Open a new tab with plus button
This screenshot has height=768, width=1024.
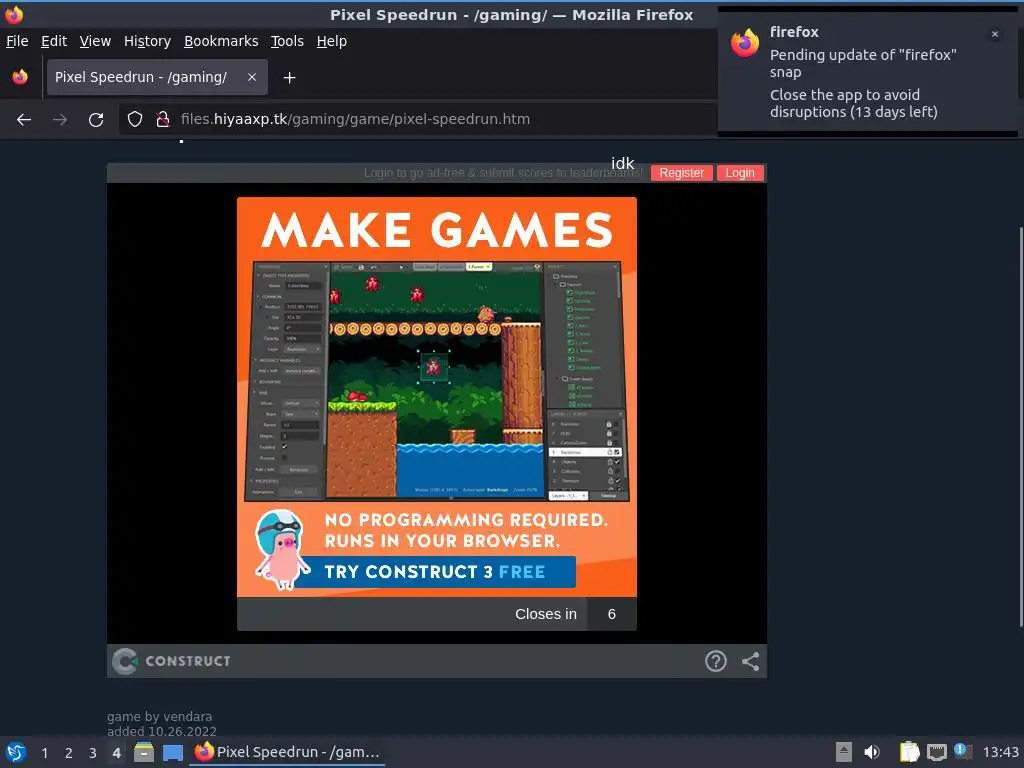[x=289, y=78]
